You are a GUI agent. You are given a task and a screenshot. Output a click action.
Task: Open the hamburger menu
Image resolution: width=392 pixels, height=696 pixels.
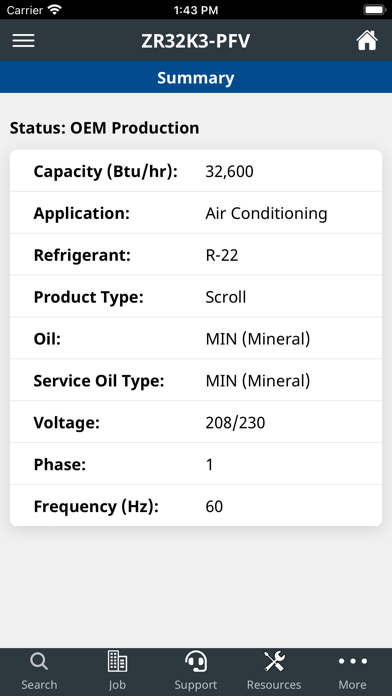[24, 40]
